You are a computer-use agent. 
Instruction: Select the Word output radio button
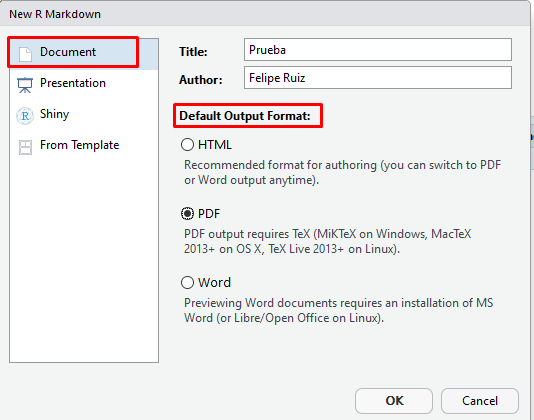pos(187,282)
